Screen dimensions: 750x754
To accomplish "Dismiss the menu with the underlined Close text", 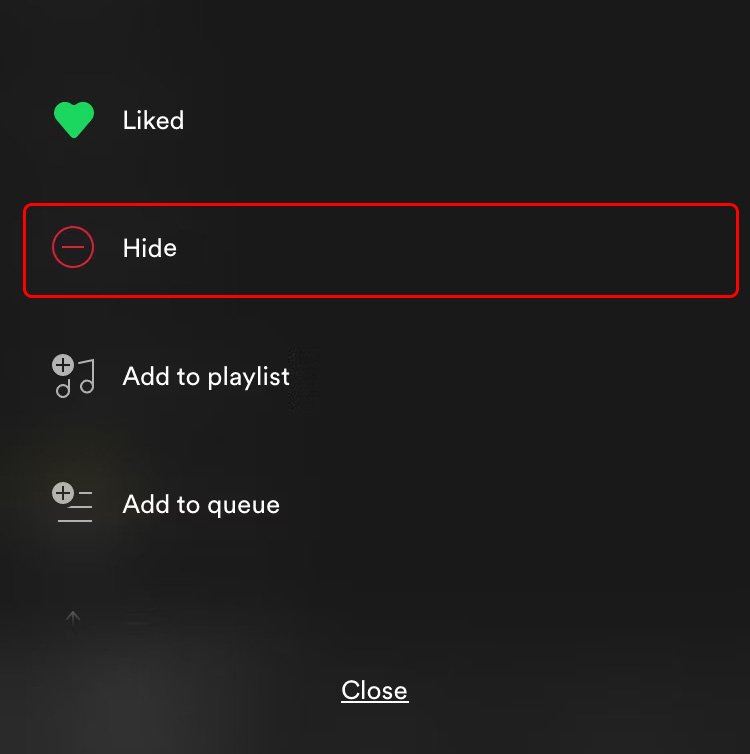I will tap(374, 691).
